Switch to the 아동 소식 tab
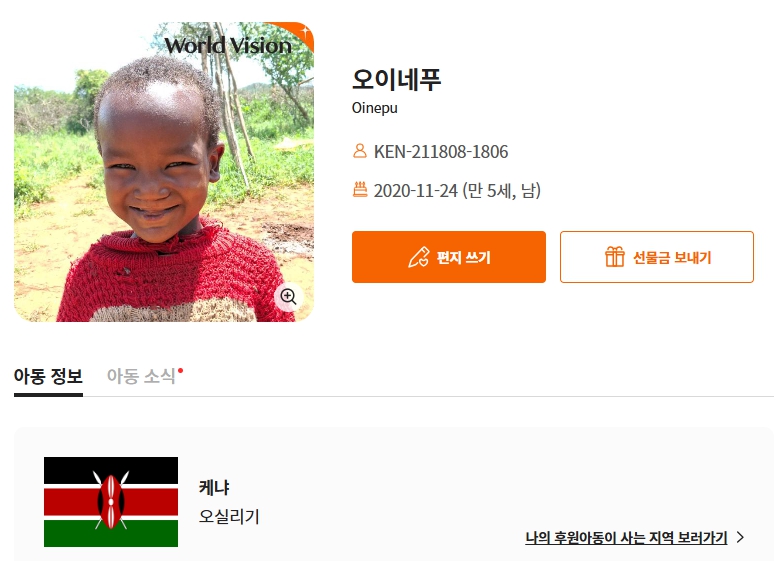776x561 pixels. click(x=144, y=376)
